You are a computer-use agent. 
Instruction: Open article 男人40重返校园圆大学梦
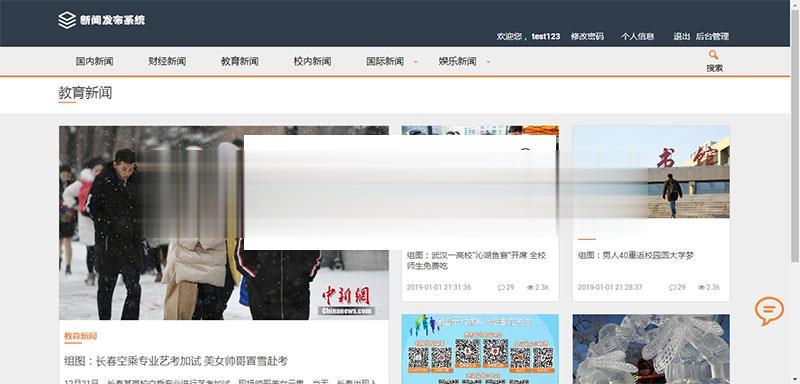point(636,255)
